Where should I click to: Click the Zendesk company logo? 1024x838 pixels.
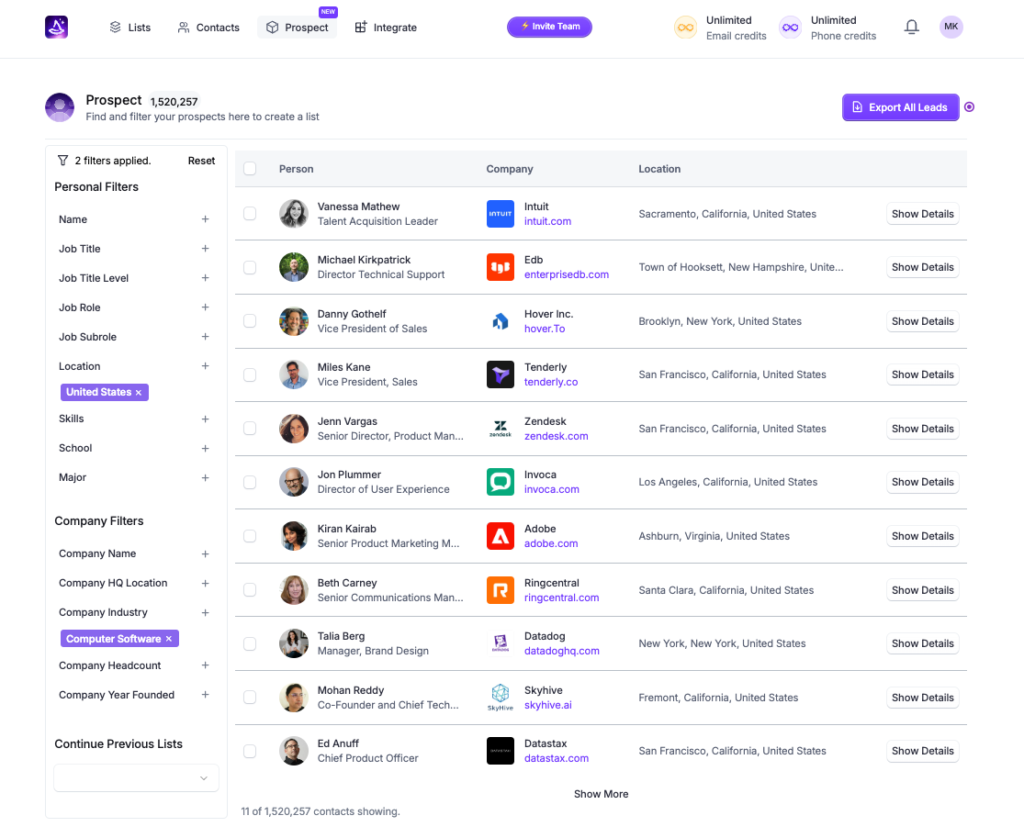[x=500, y=428]
